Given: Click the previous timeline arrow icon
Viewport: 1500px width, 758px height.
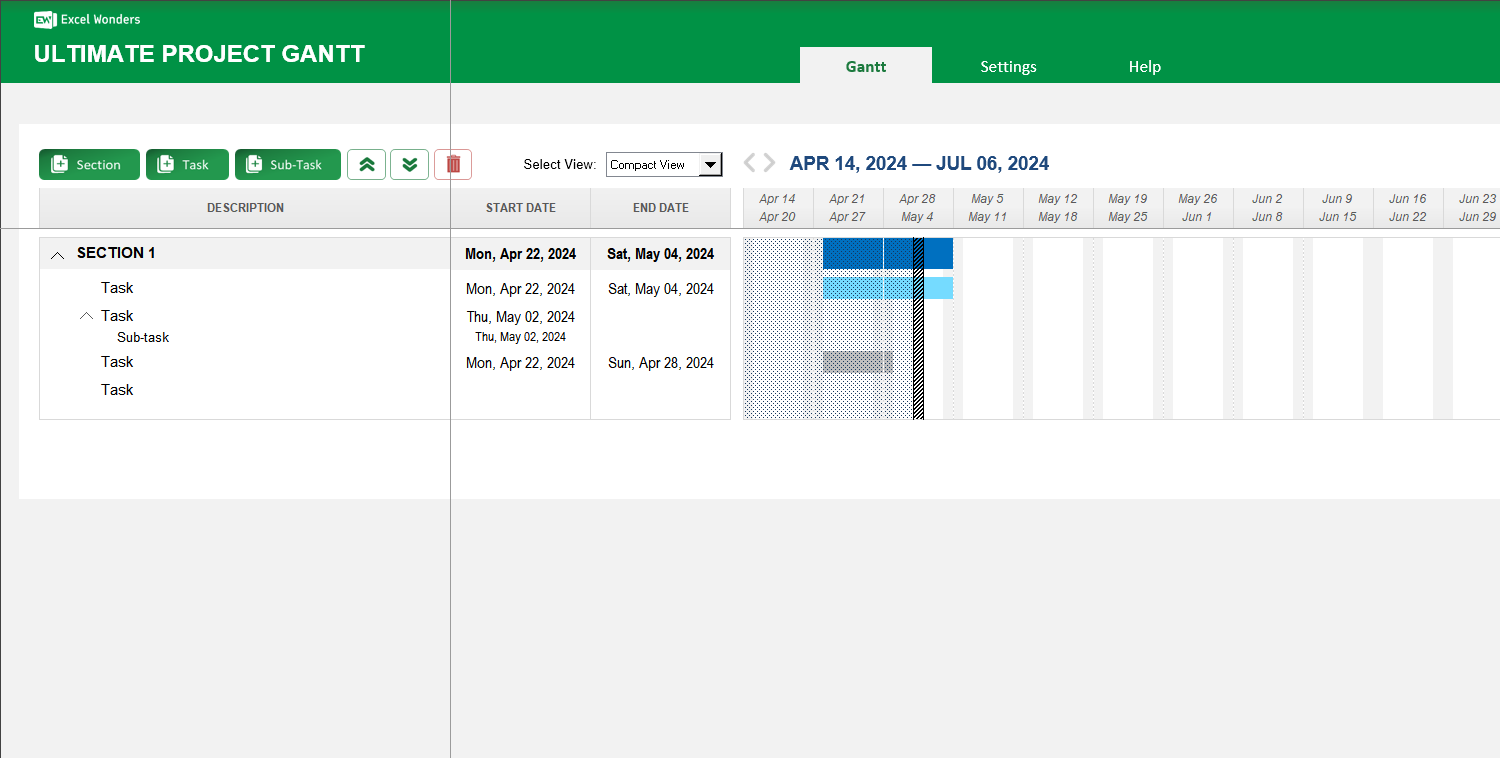Looking at the screenshot, I should tap(749, 162).
